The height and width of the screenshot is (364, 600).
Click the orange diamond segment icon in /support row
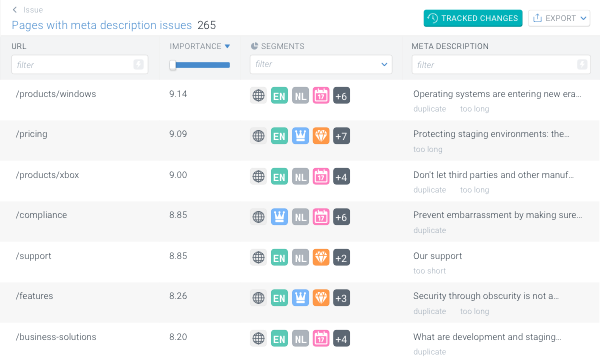tap(321, 258)
